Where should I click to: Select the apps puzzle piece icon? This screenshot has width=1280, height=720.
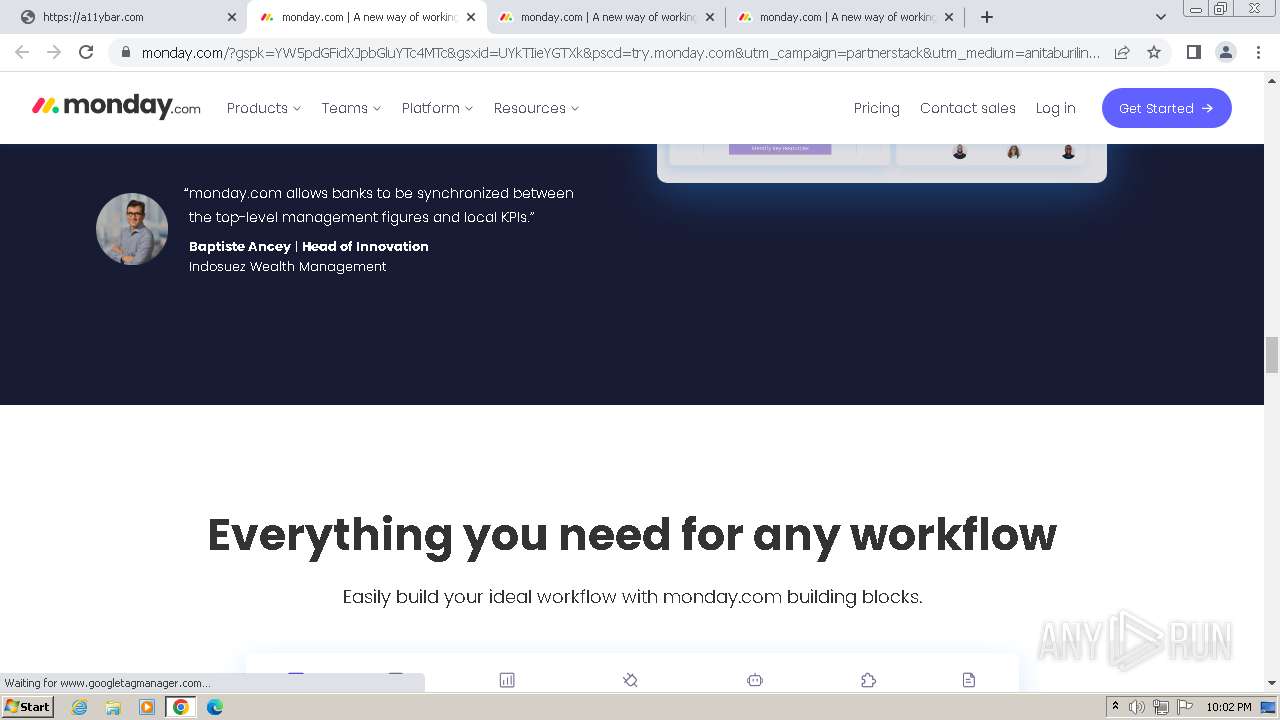pos(868,680)
